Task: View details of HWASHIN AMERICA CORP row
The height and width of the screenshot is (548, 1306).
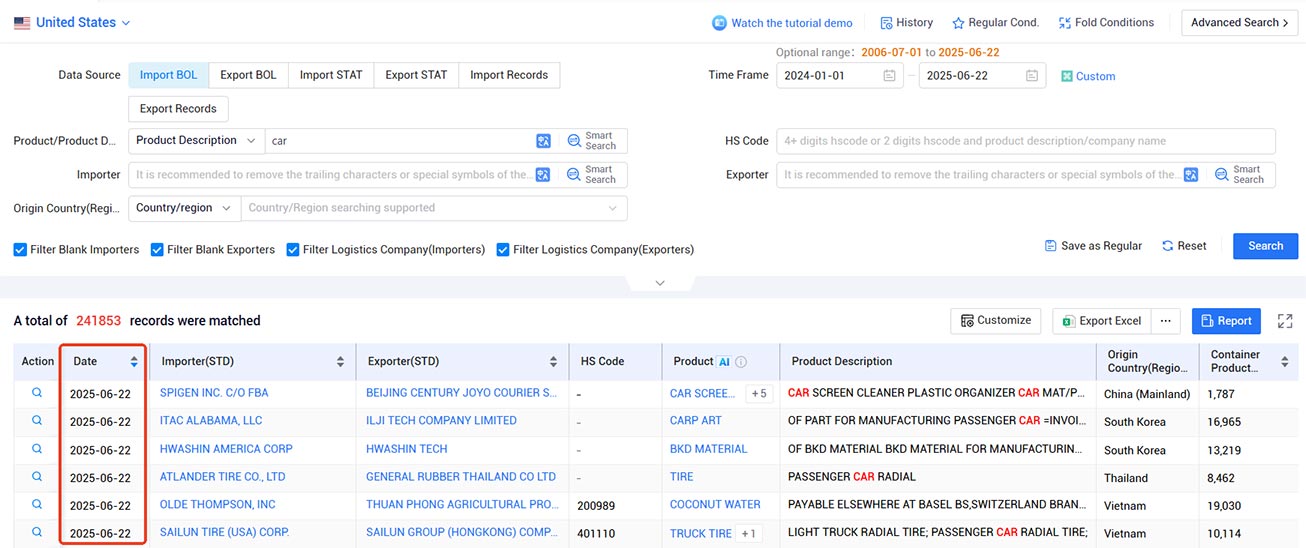Action: pos(37,449)
